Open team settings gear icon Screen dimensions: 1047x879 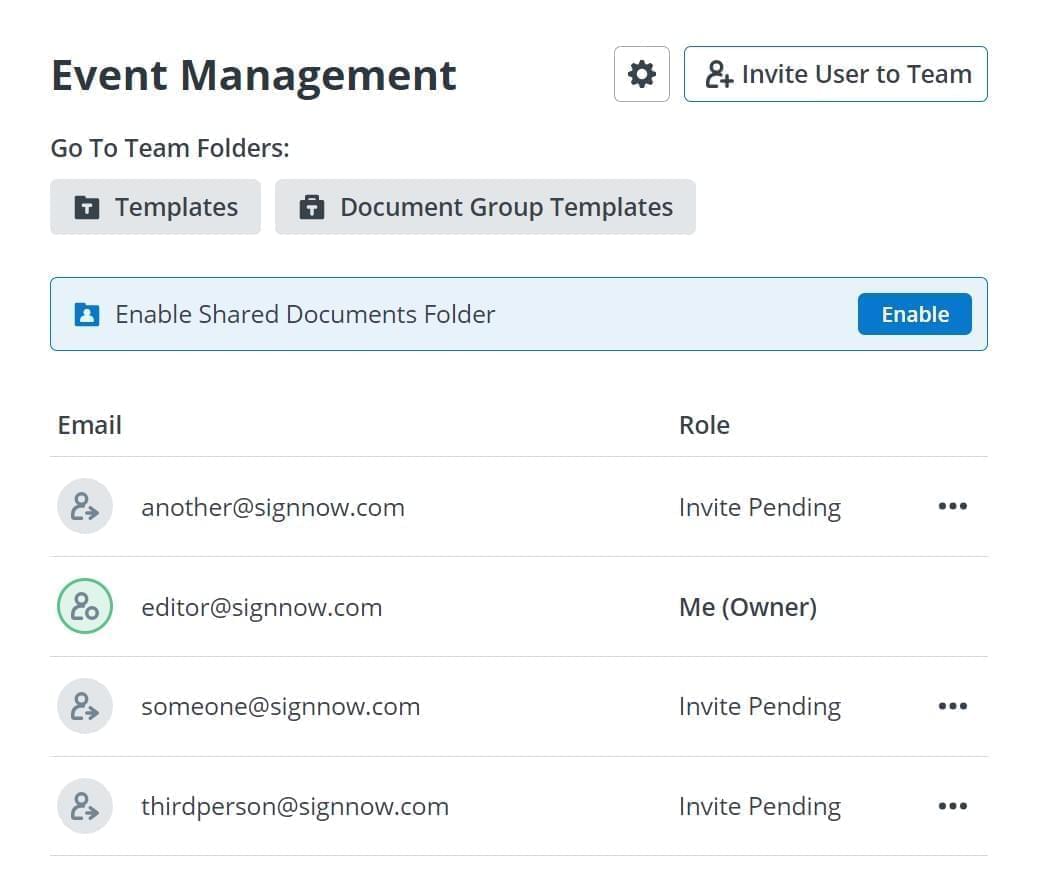pos(641,74)
